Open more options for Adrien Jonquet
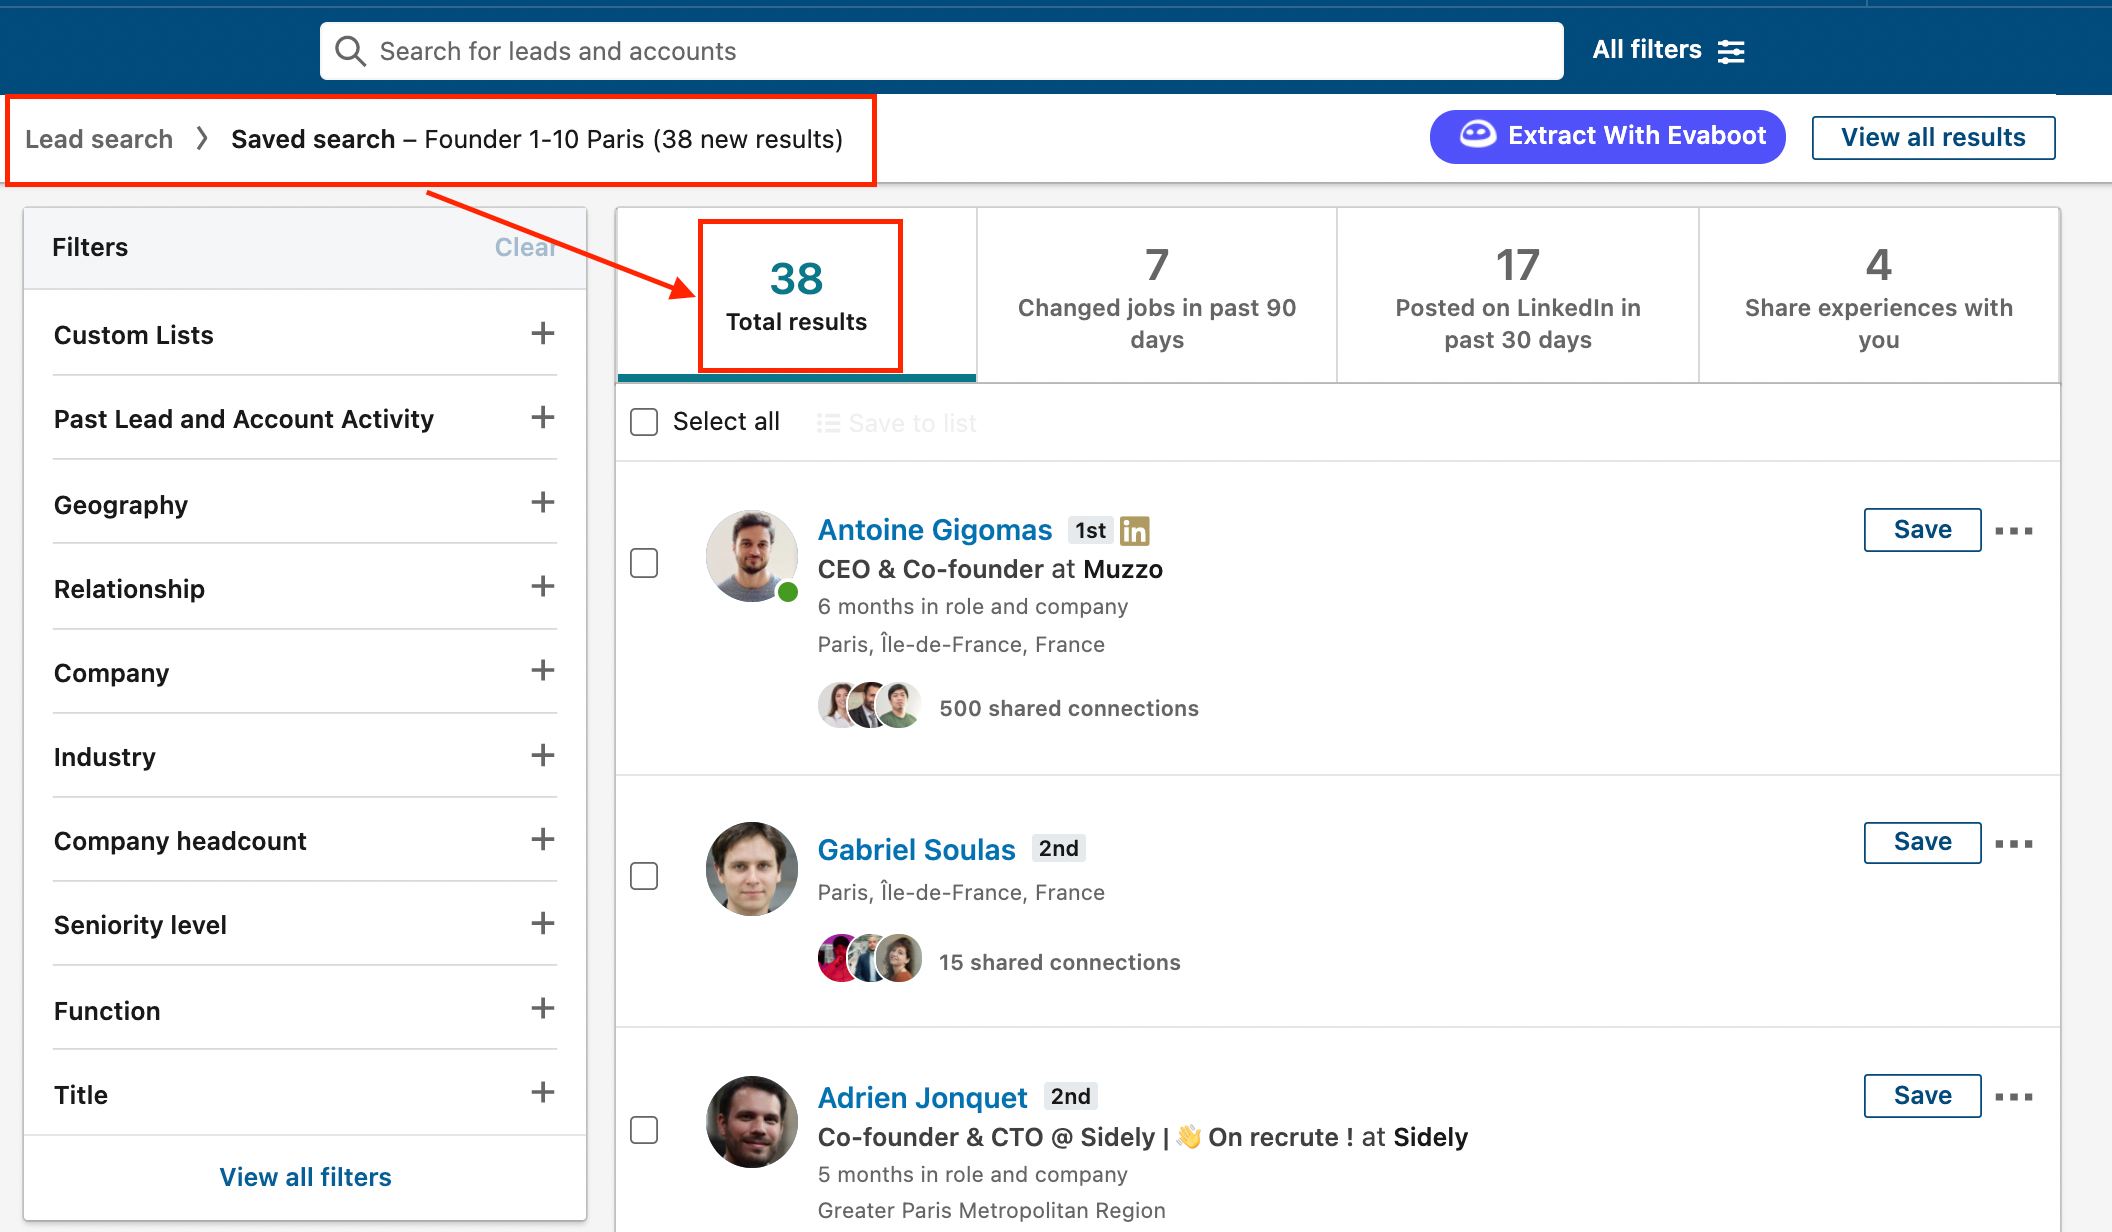The height and width of the screenshot is (1232, 2112). coord(2014,1097)
